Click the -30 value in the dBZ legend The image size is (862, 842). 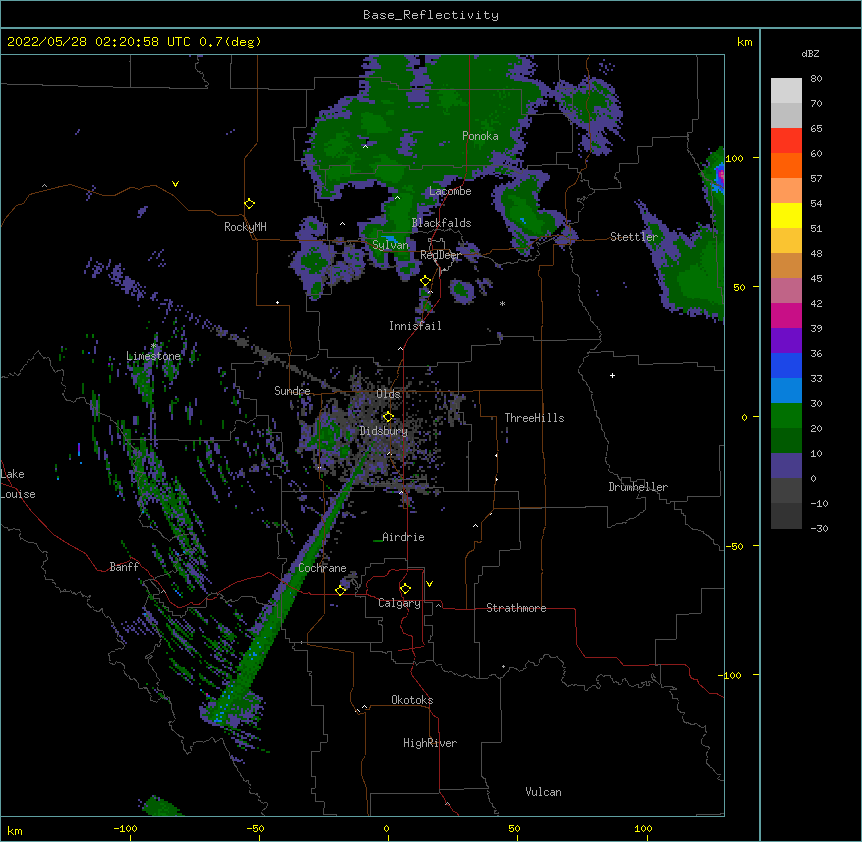(819, 529)
